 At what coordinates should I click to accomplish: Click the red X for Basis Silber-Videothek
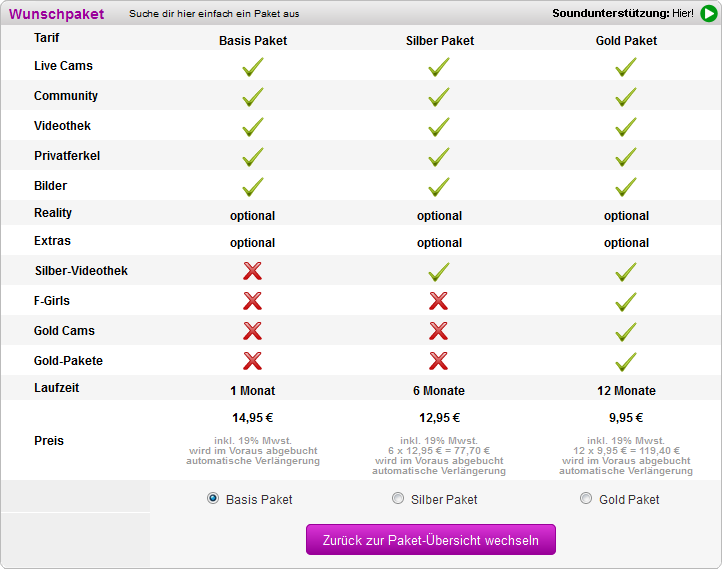252,271
